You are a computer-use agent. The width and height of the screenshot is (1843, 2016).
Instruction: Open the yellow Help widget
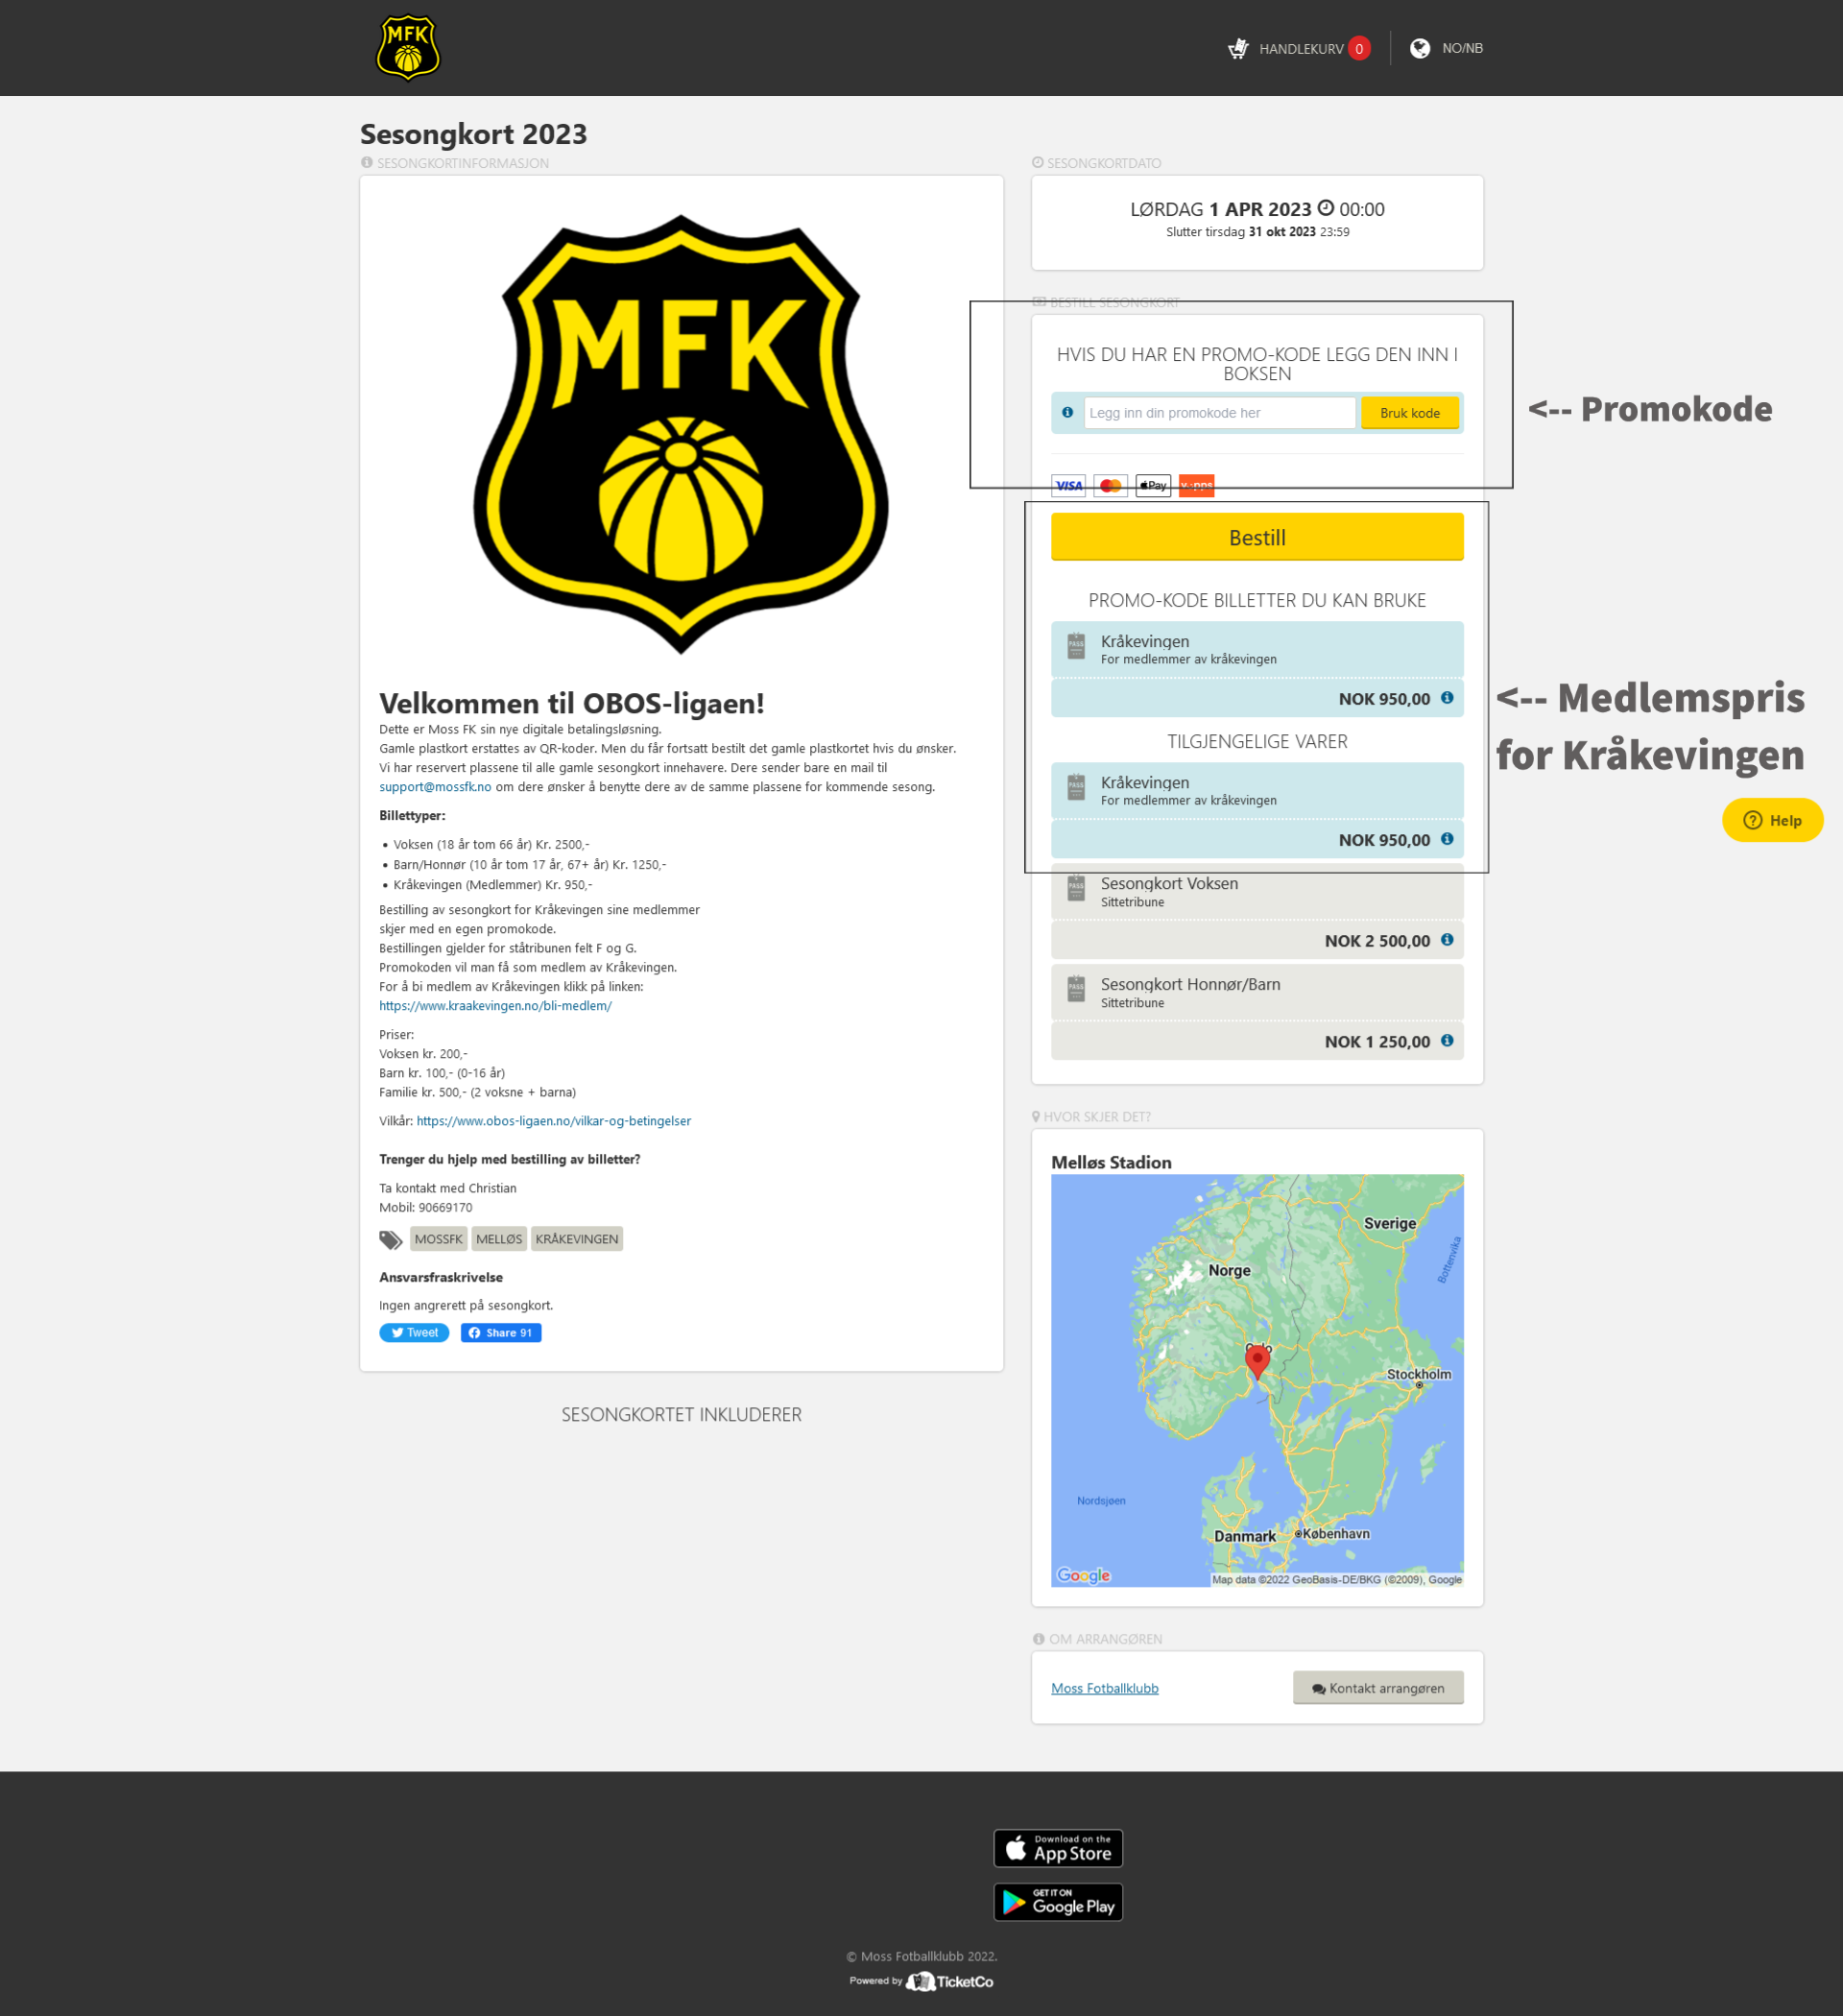(x=1771, y=820)
